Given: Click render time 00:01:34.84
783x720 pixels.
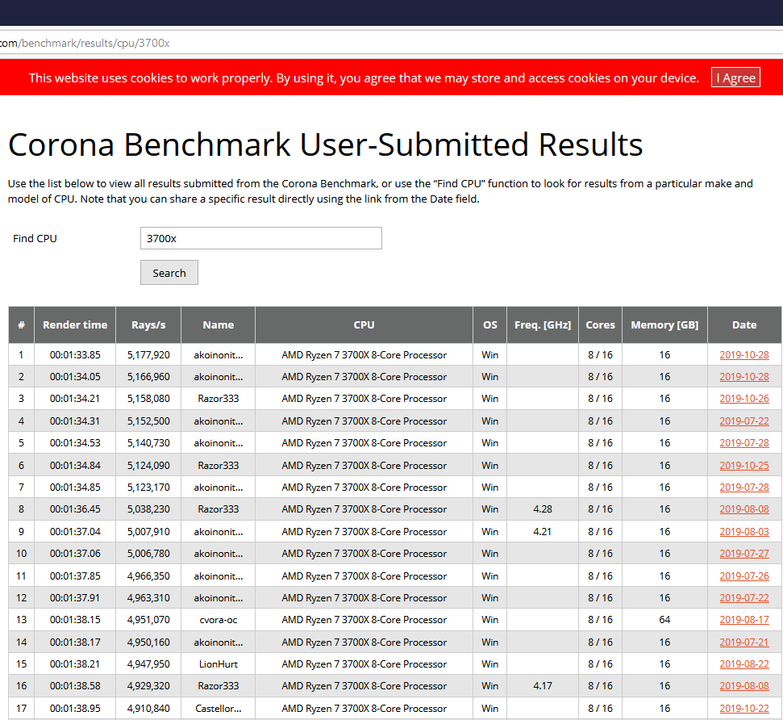Looking at the screenshot, I should 75,466.
